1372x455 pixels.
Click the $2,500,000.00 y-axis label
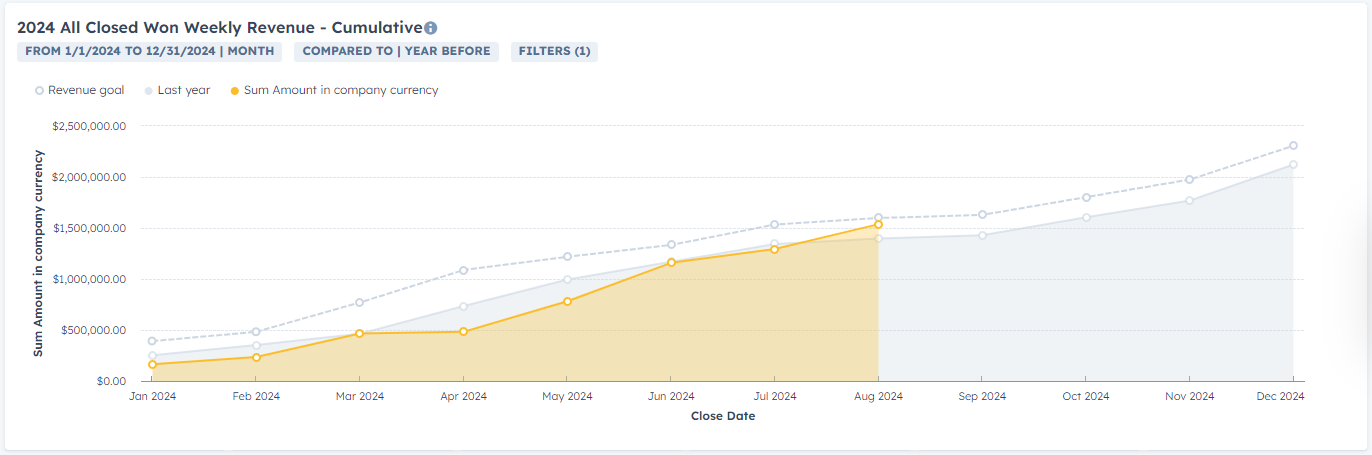89,127
